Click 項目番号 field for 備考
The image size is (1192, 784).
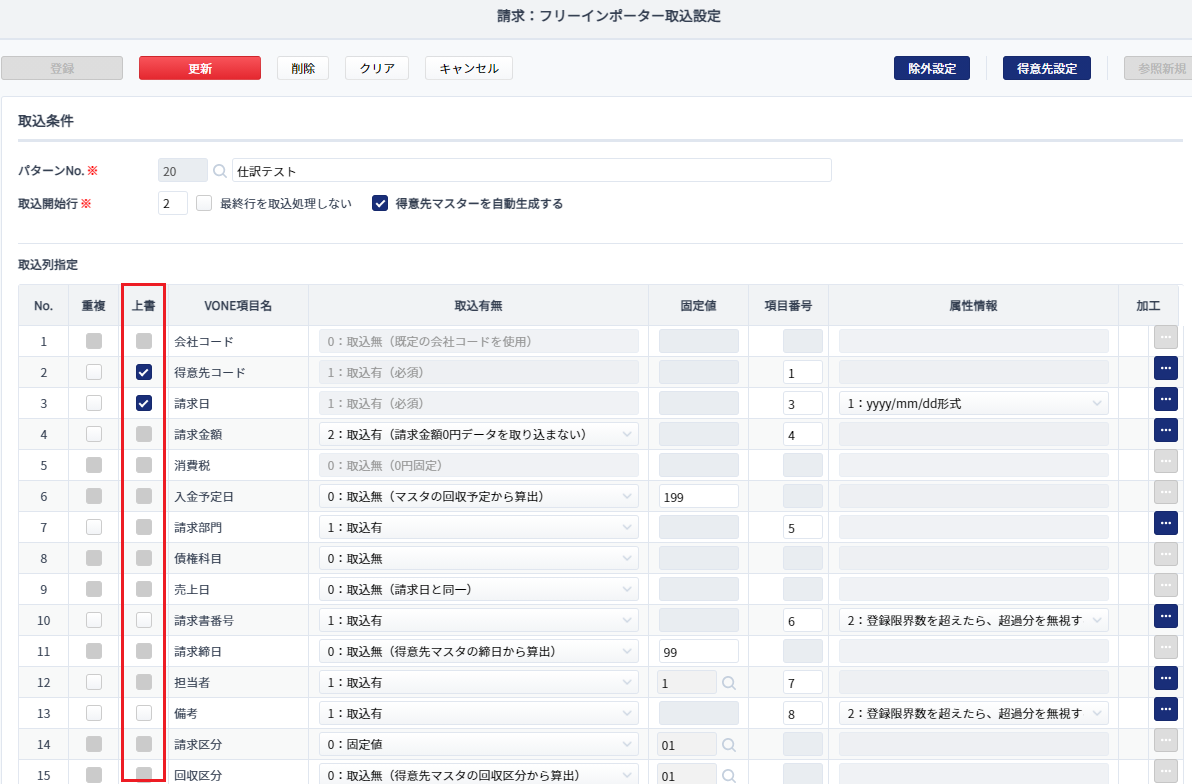point(803,714)
